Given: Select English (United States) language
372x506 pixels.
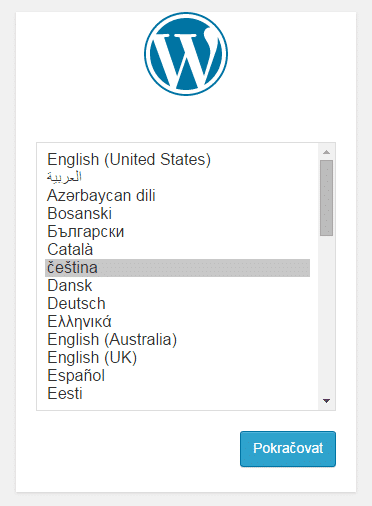Looking at the screenshot, I should (177, 159).
